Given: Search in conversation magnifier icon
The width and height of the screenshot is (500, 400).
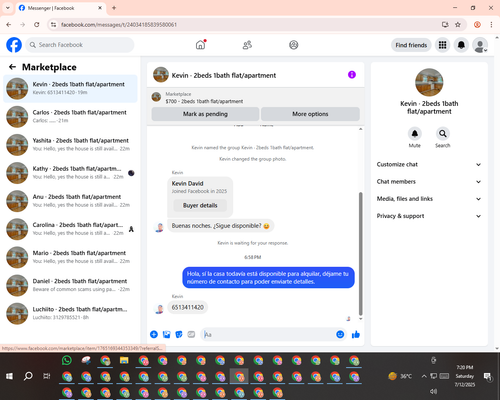Looking at the screenshot, I should pyautogui.click(x=443, y=134).
